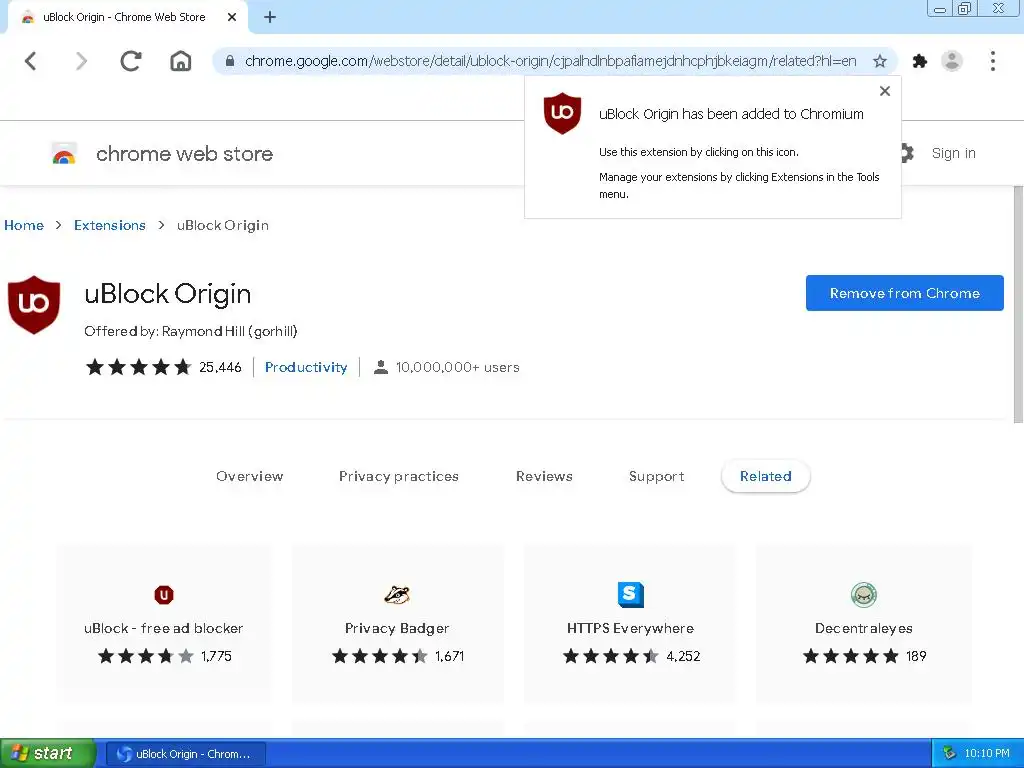Open the Extensions puzzle-piece menu
This screenshot has height=768, width=1024.
920,61
